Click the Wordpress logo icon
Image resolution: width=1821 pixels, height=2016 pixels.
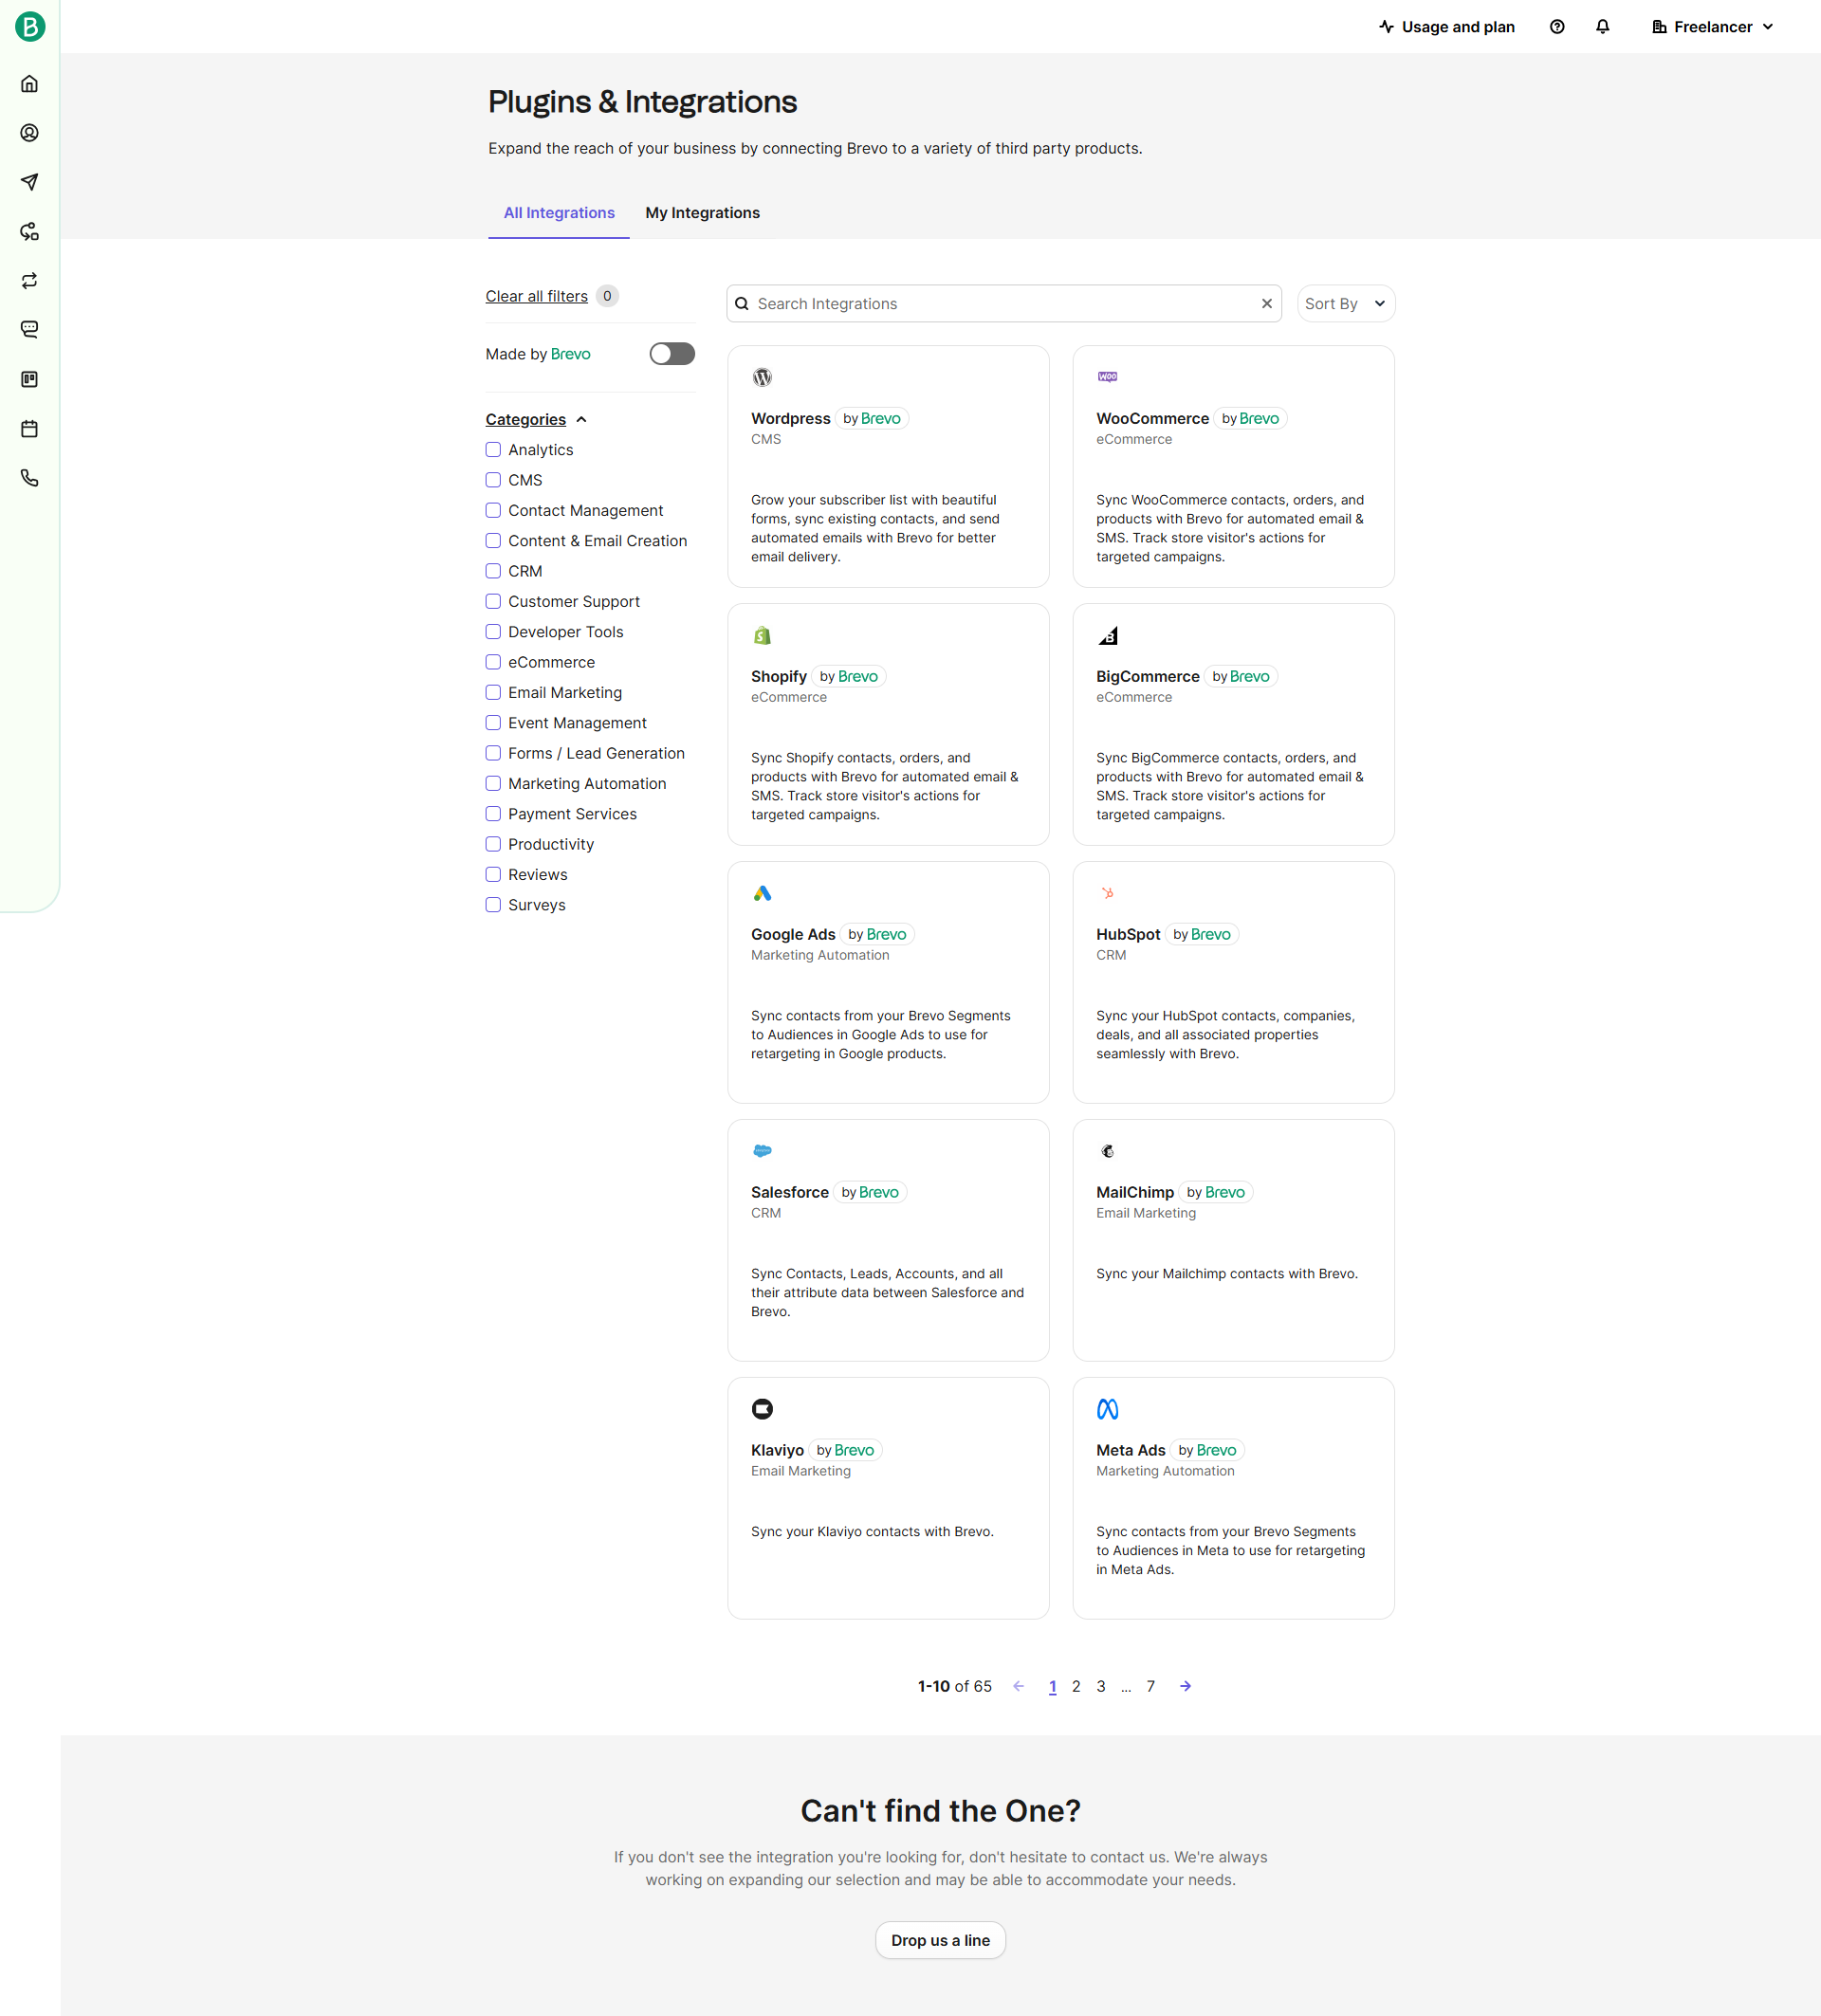click(762, 377)
